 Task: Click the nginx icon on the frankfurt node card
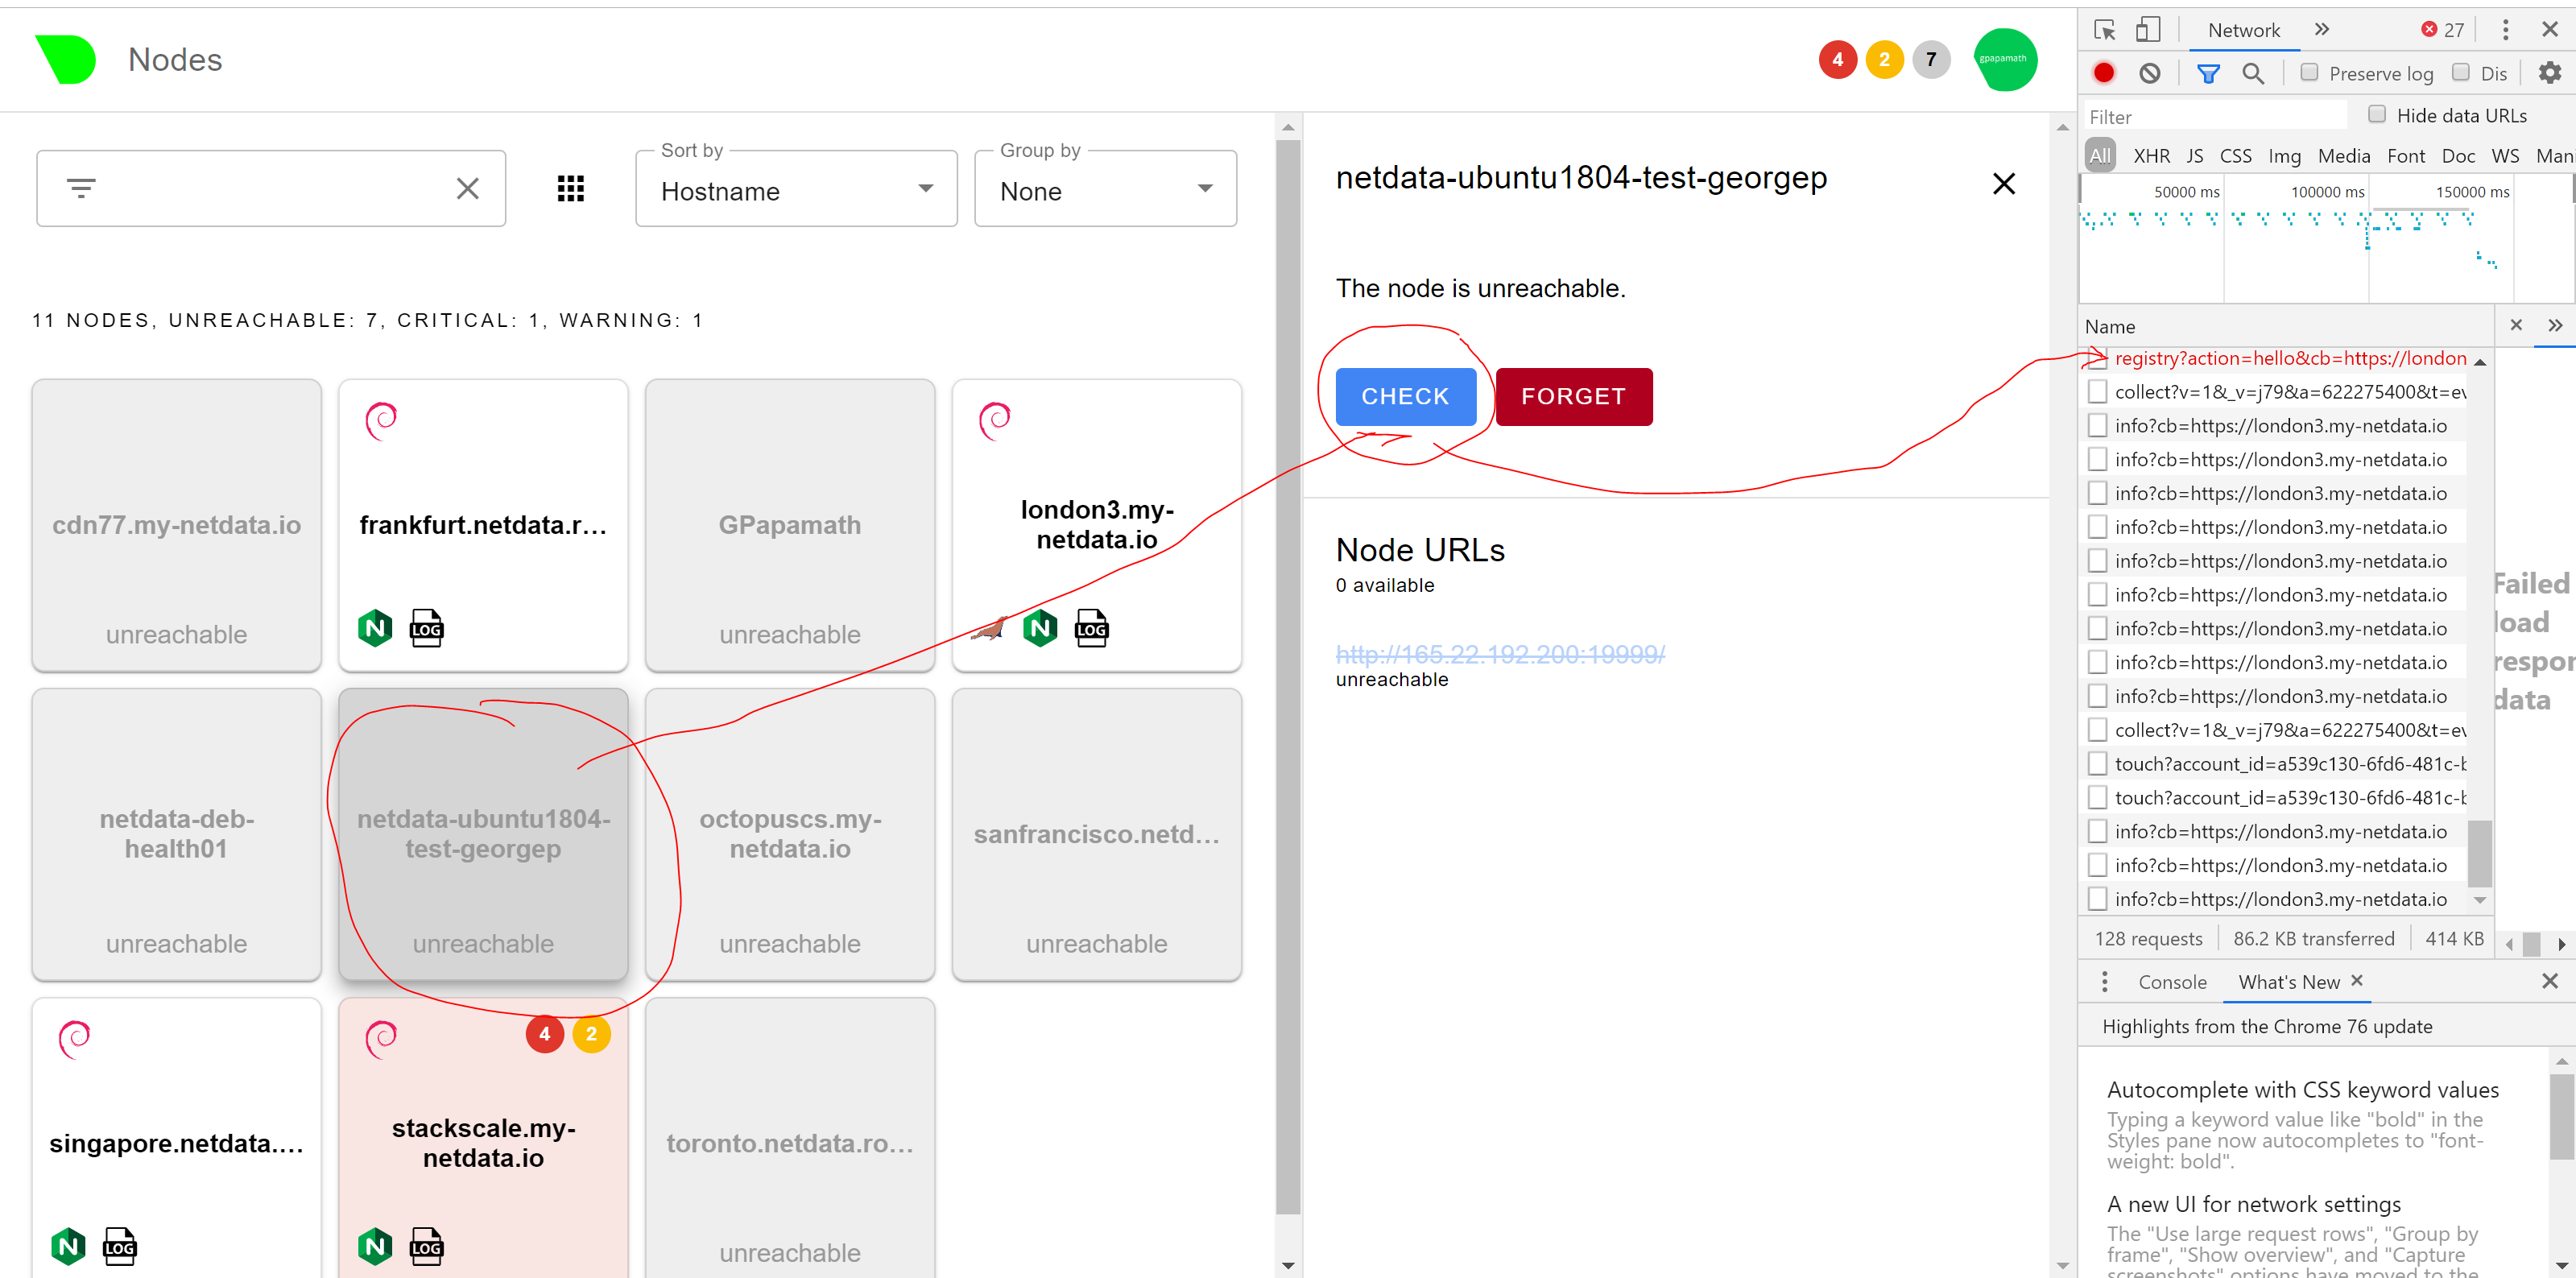(x=375, y=627)
